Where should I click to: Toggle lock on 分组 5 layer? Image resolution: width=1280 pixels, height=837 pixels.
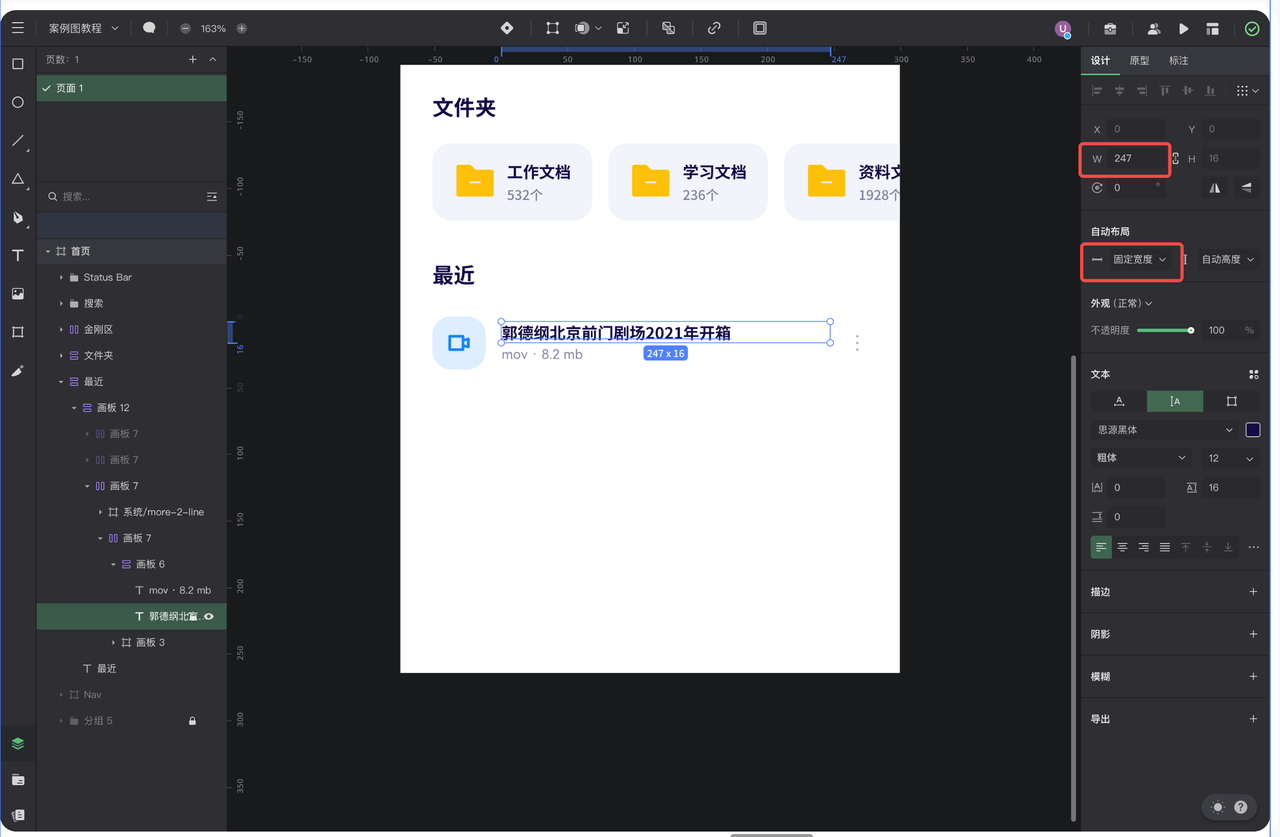(x=193, y=721)
